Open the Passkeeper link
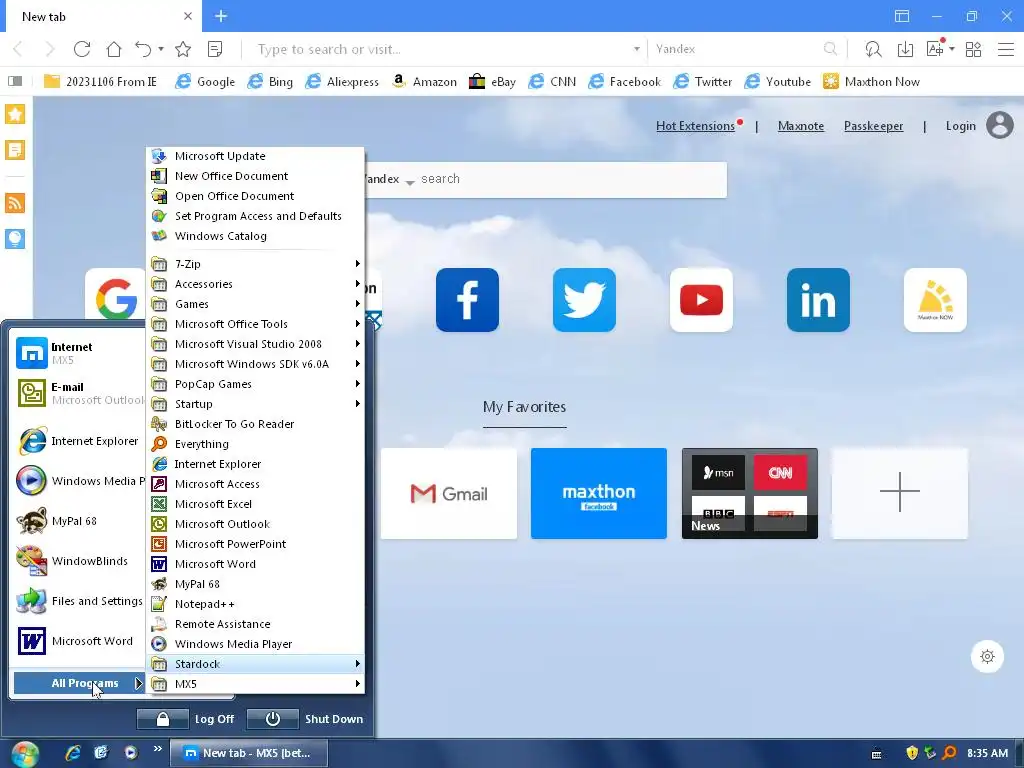 click(873, 126)
